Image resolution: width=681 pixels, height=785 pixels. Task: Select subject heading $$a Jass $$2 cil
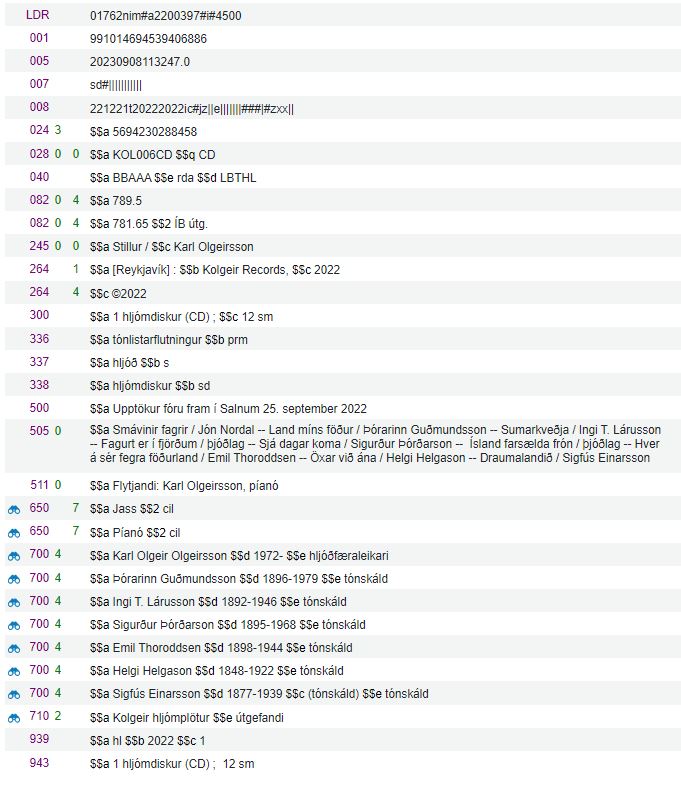click(132, 509)
